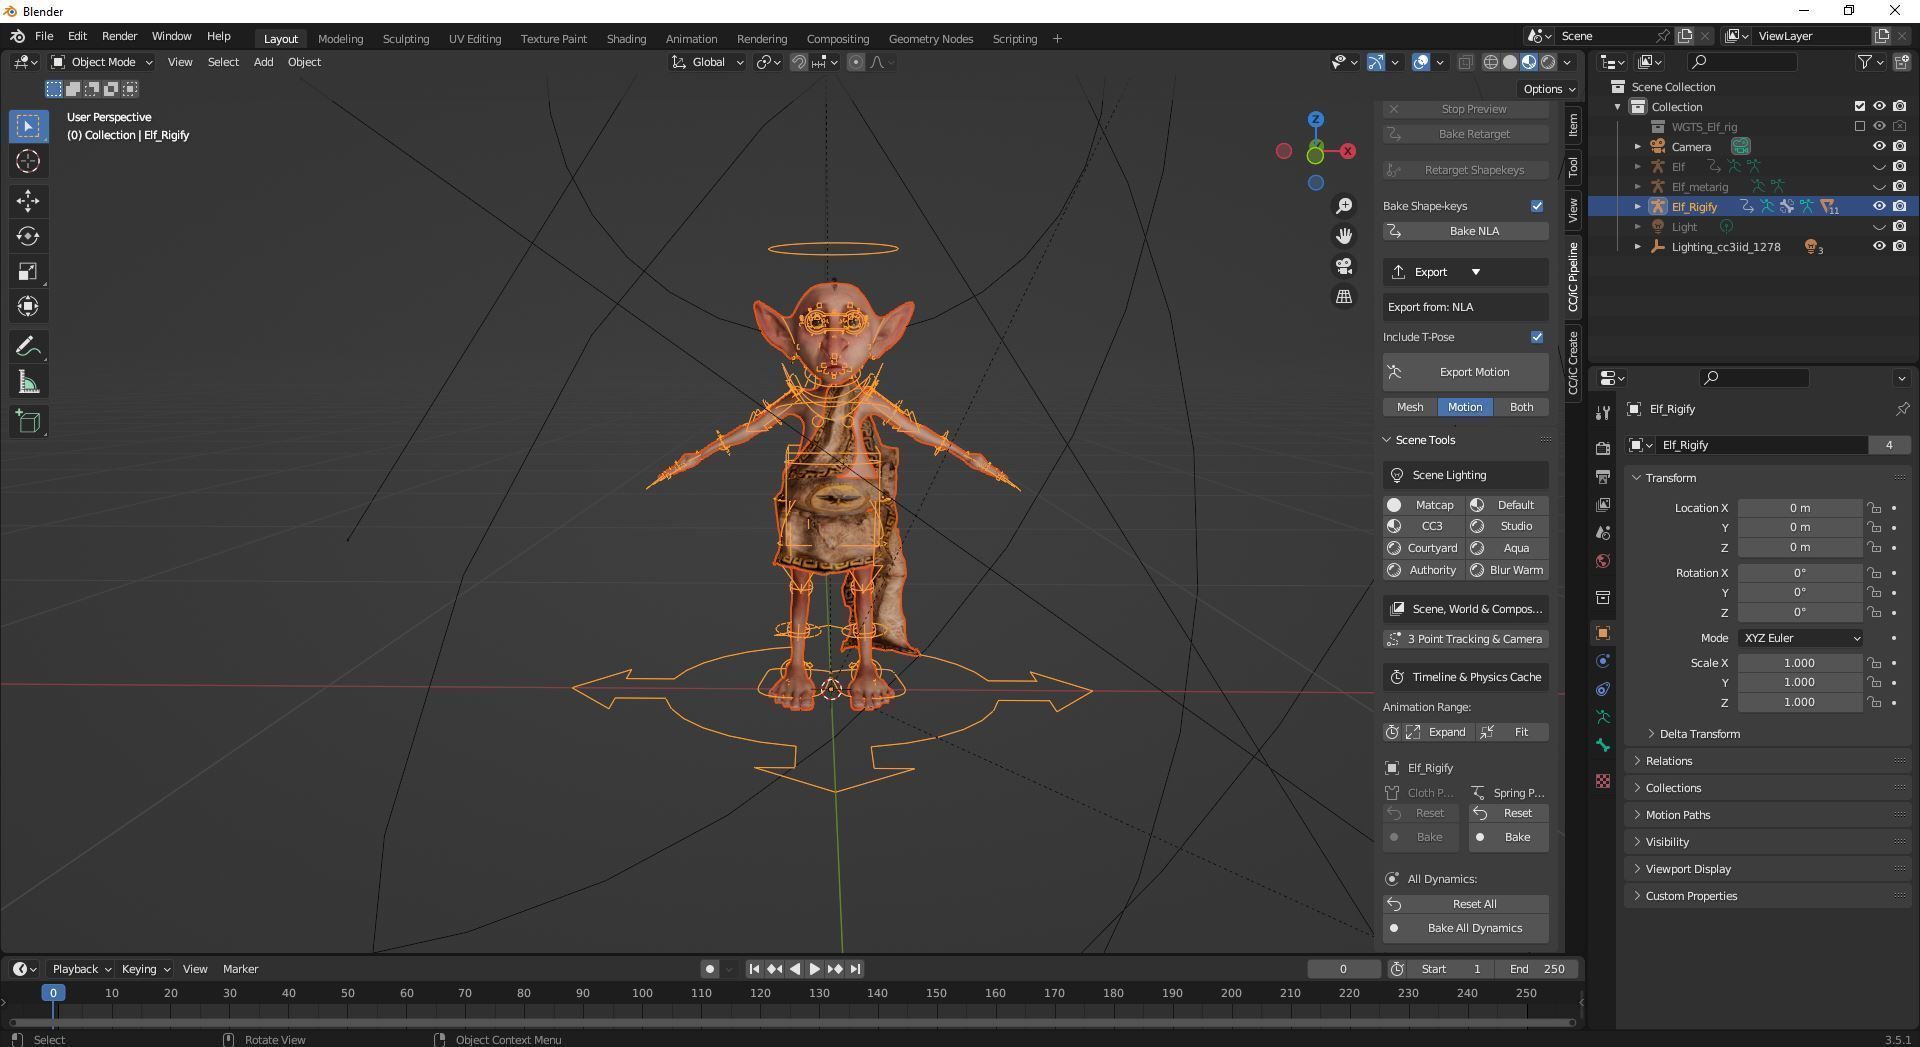Activate the Scale tool
Viewport: 1920px width, 1047px height.
point(28,271)
